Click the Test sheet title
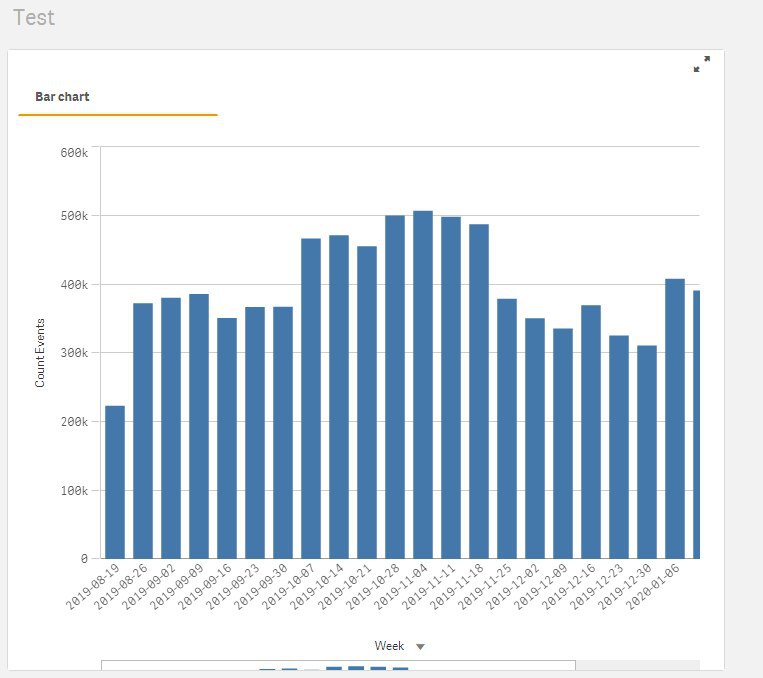 pyautogui.click(x=34, y=18)
